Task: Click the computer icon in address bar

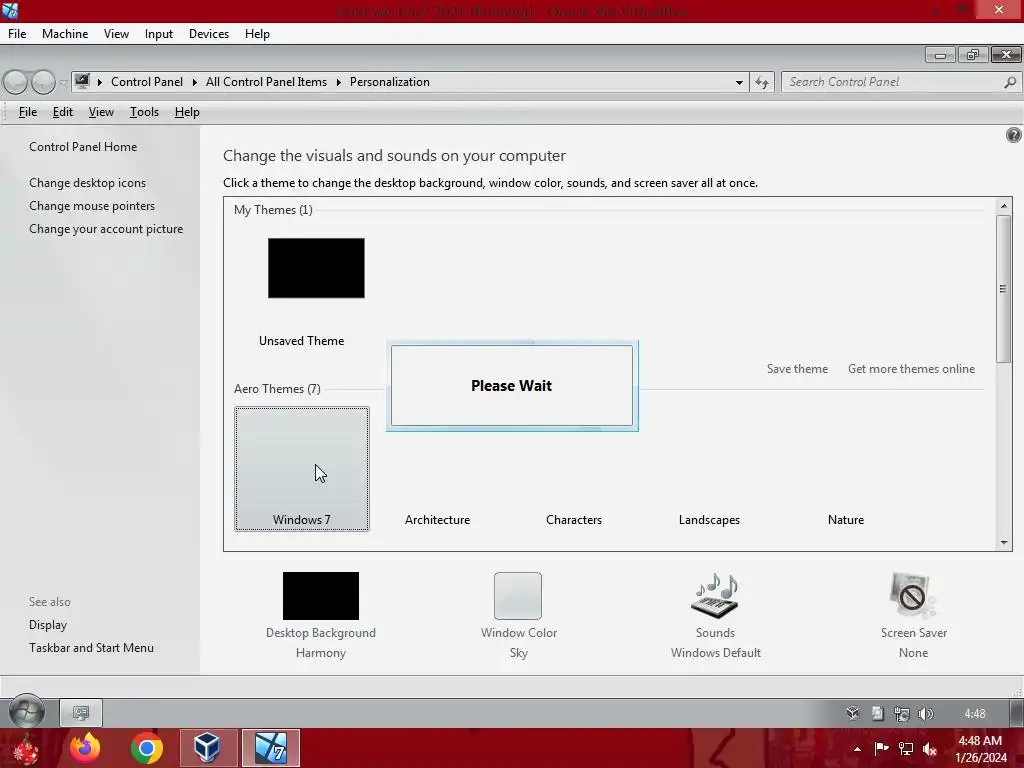Action: tap(82, 82)
